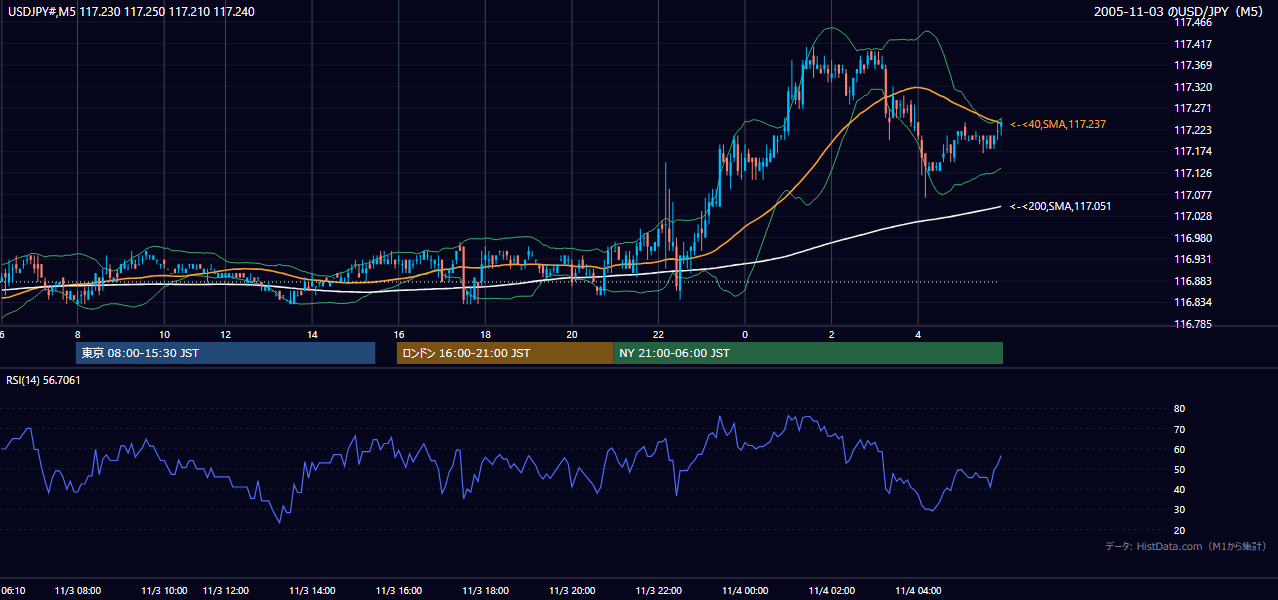Click the 11/3 16:00 time label
The height and width of the screenshot is (600, 1278).
[399, 590]
